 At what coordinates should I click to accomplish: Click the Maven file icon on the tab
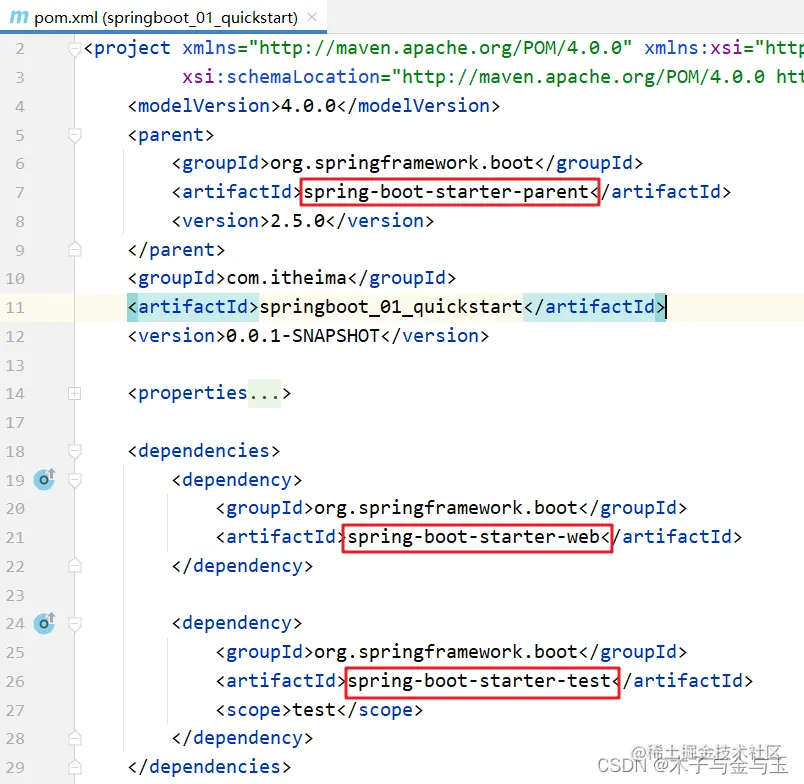19,17
